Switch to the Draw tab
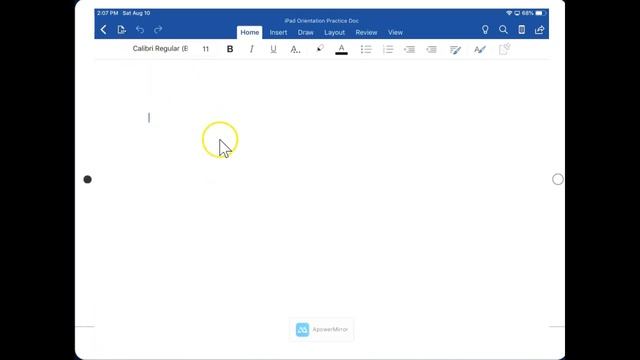 coord(305,32)
